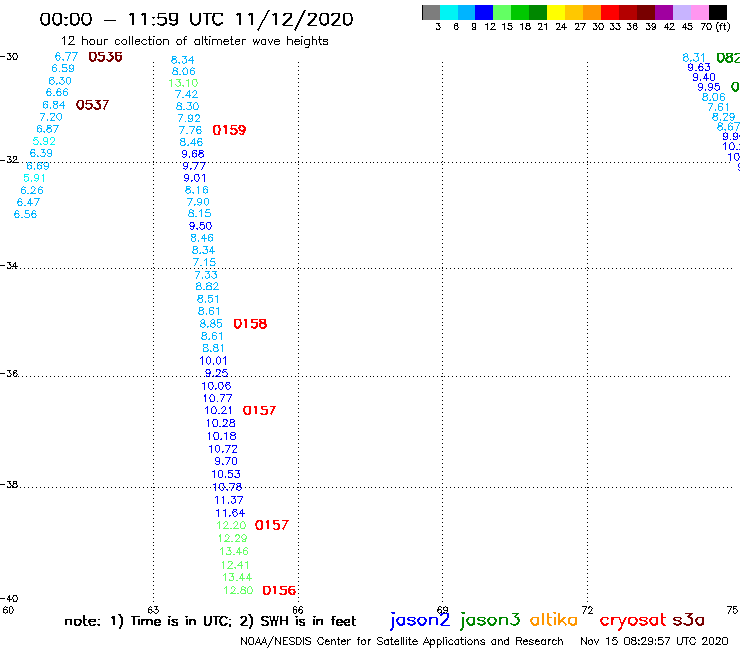The height and width of the screenshot is (650, 740).
Task: Click the red time label 0156
Action: (279, 591)
